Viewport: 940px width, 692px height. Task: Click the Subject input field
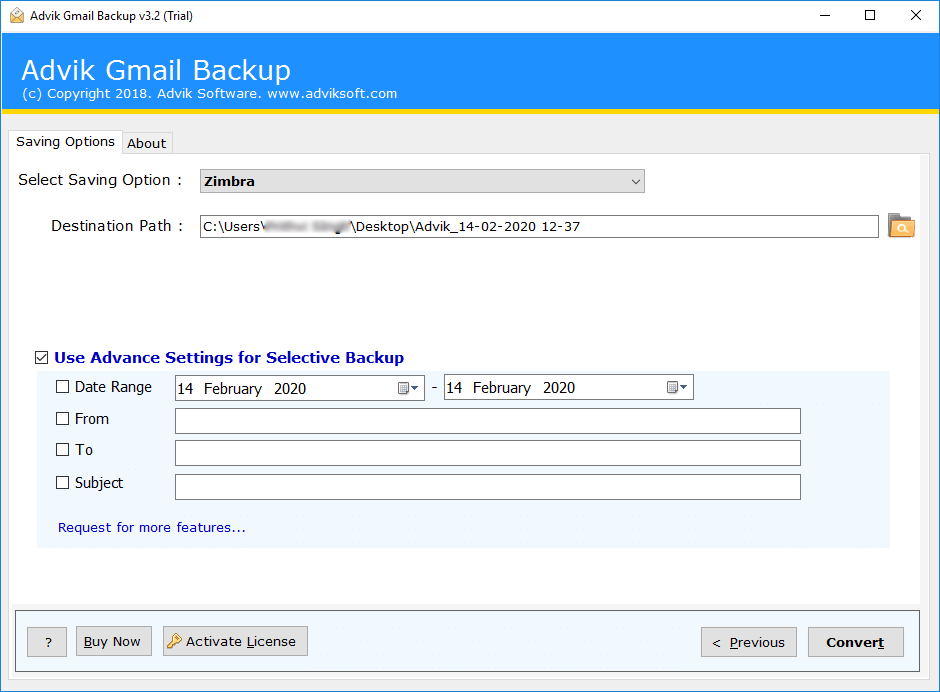click(487, 487)
